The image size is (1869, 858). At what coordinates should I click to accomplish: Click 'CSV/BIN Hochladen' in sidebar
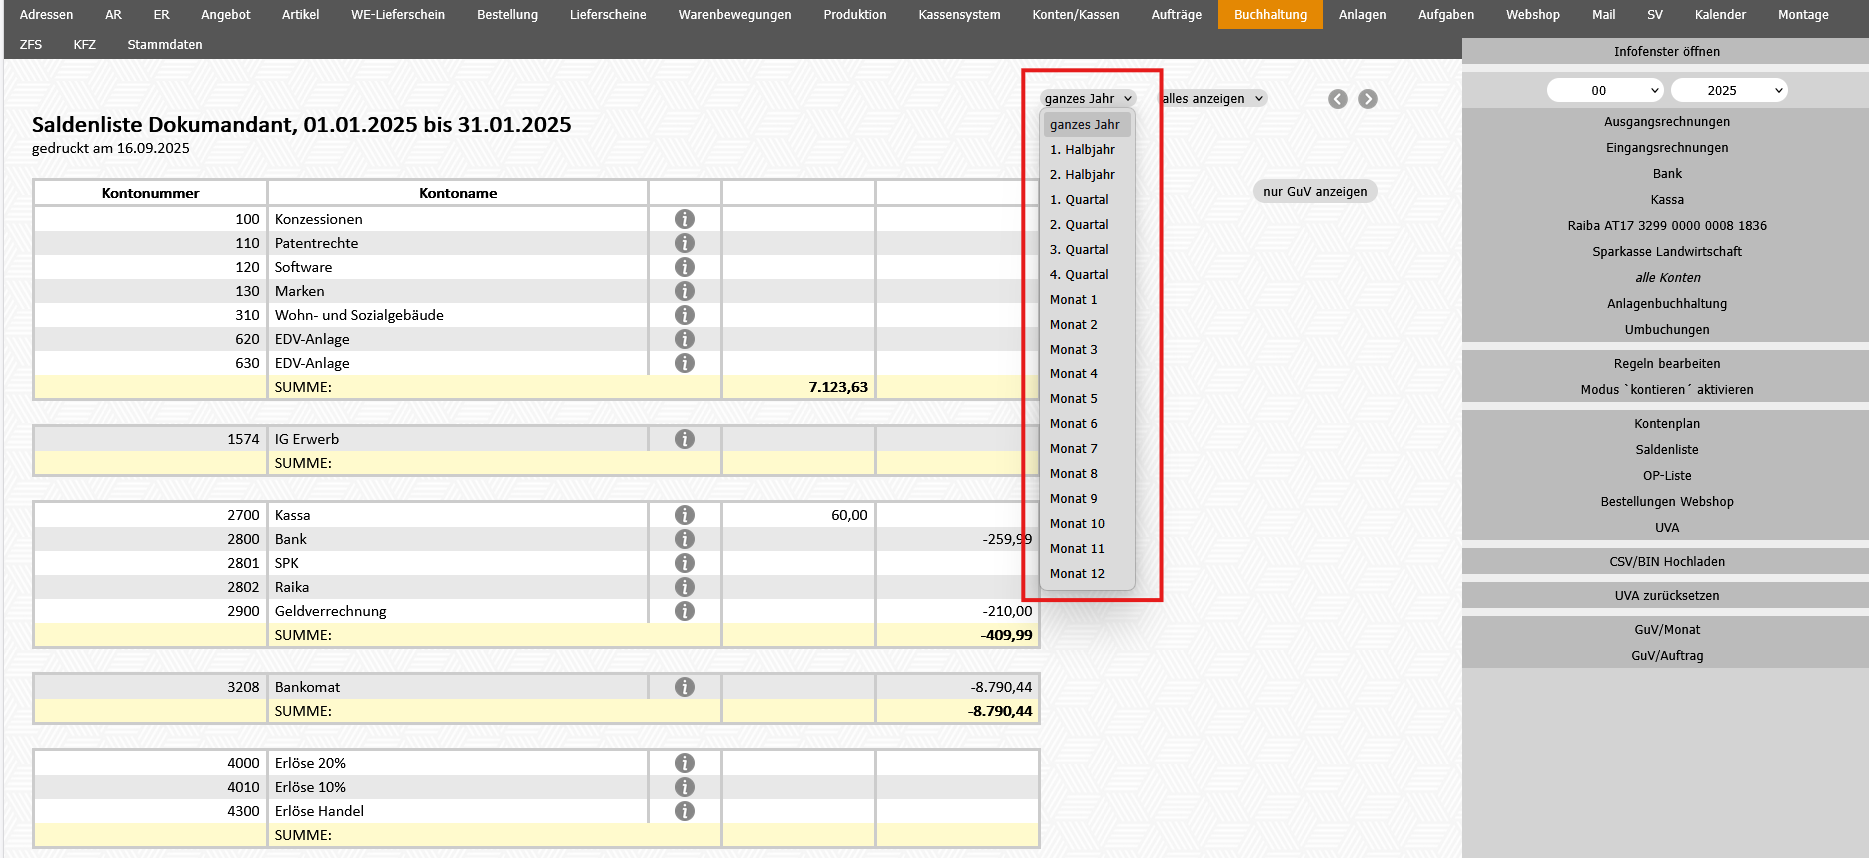pyautogui.click(x=1666, y=562)
